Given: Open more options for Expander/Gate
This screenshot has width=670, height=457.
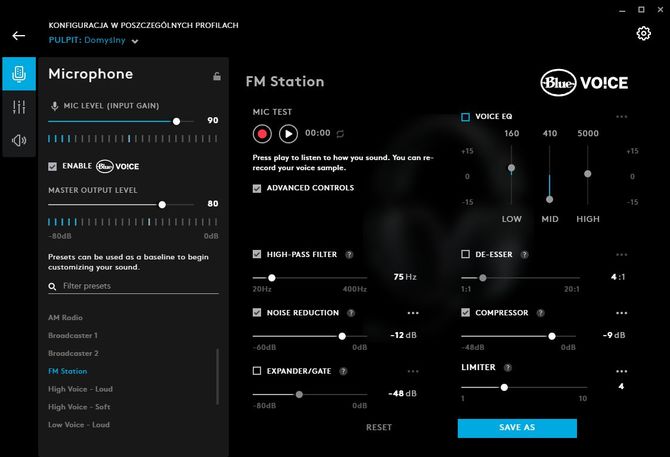Looking at the screenshot, I should click(413, 371).
